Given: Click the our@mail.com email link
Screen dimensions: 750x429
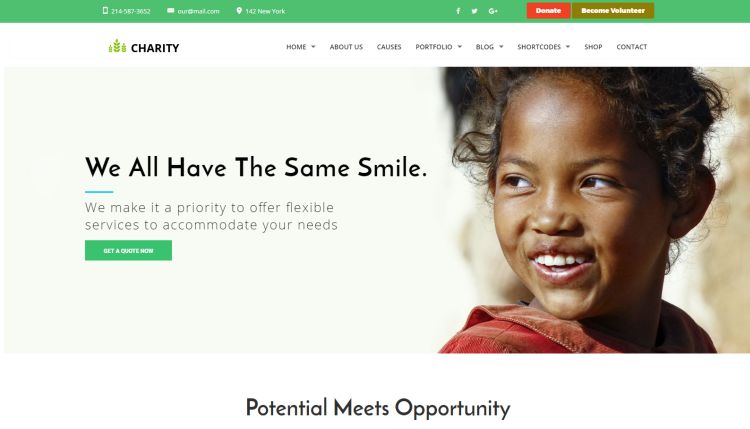Looking at the screenshot, I should 198,11.
